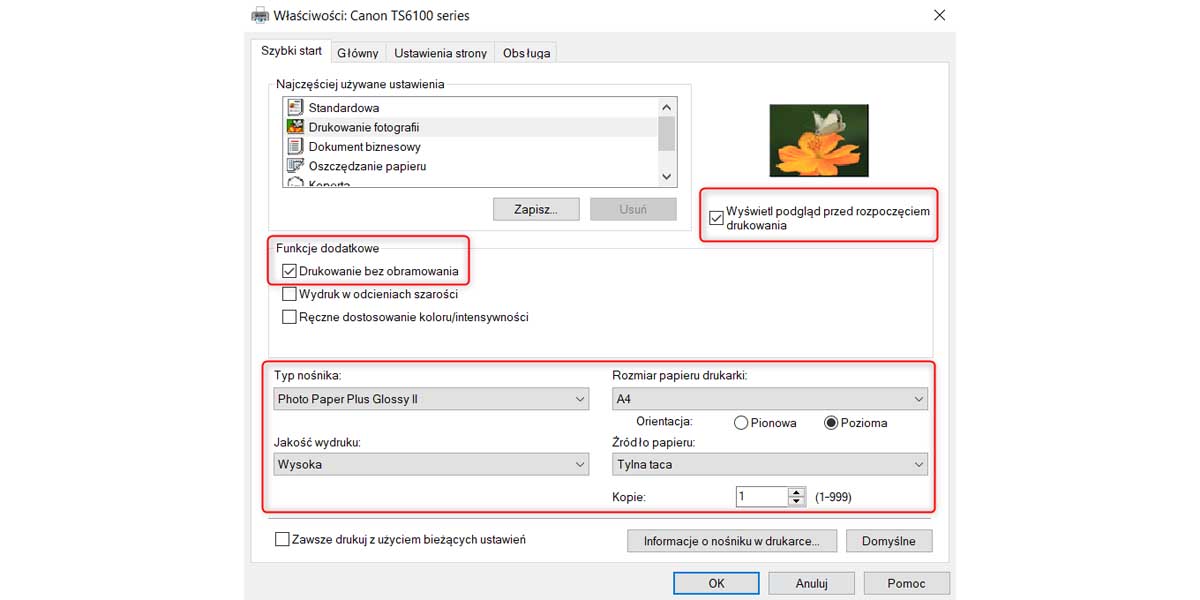Screen dimensions: 1200x600
Task: Open the Ustawienia strony tab
Action: (440, 53)
